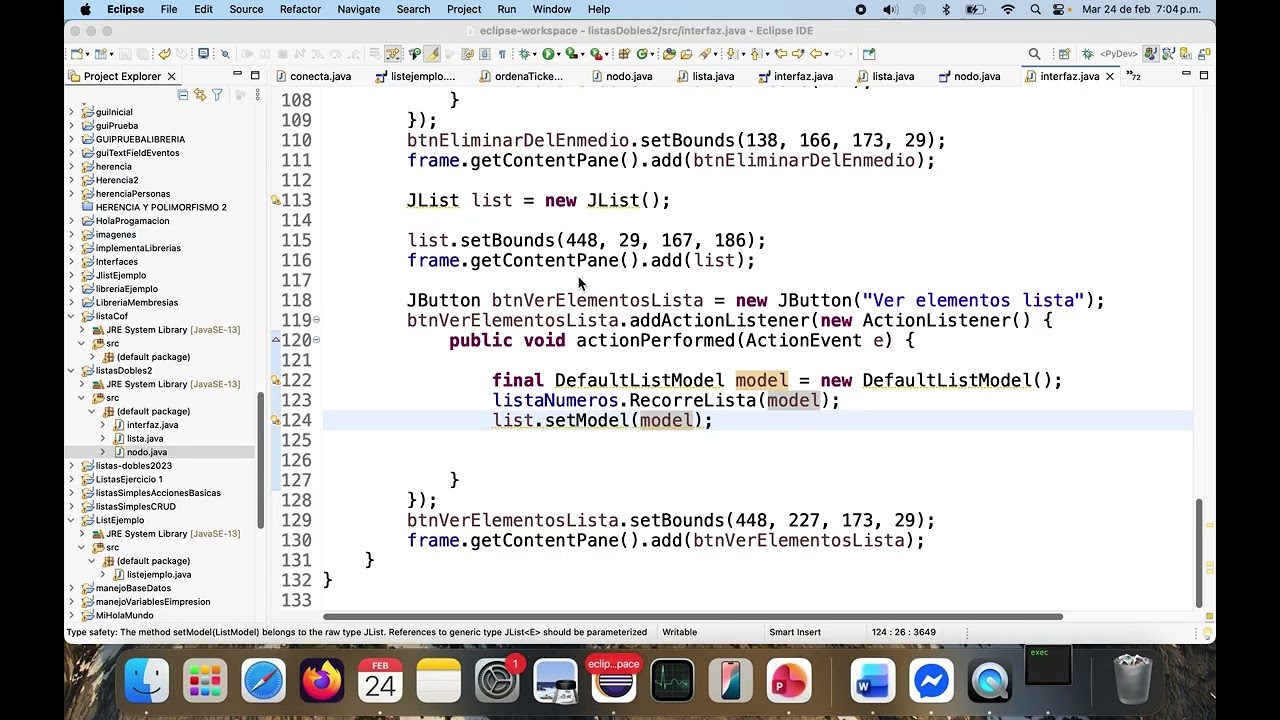Open the Navigate menu
This screenshot has height=720, width=1280.
(358, 9)
